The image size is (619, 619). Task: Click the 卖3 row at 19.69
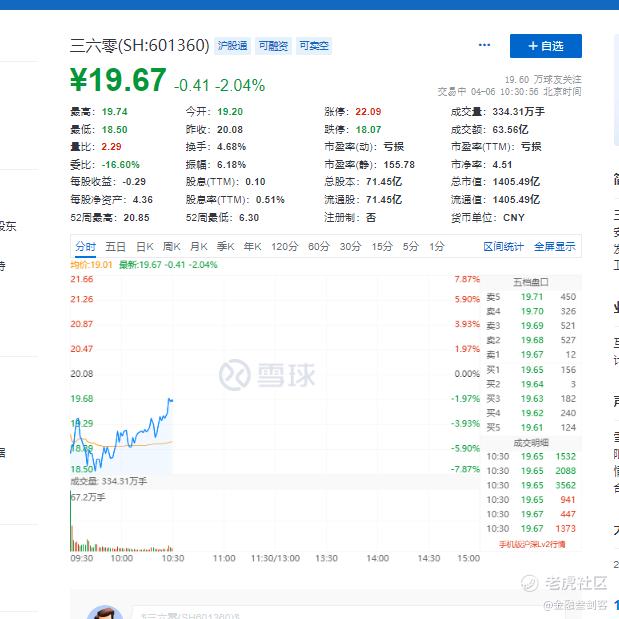[x=531, y=326]
